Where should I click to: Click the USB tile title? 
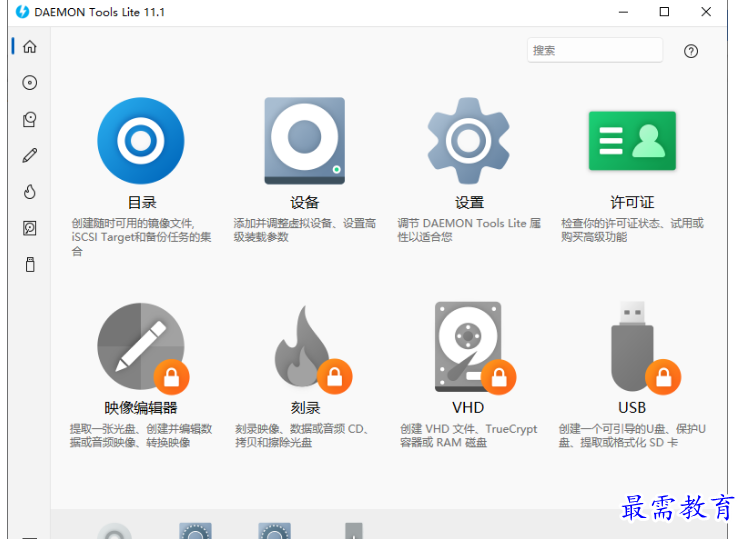point(632,408)
